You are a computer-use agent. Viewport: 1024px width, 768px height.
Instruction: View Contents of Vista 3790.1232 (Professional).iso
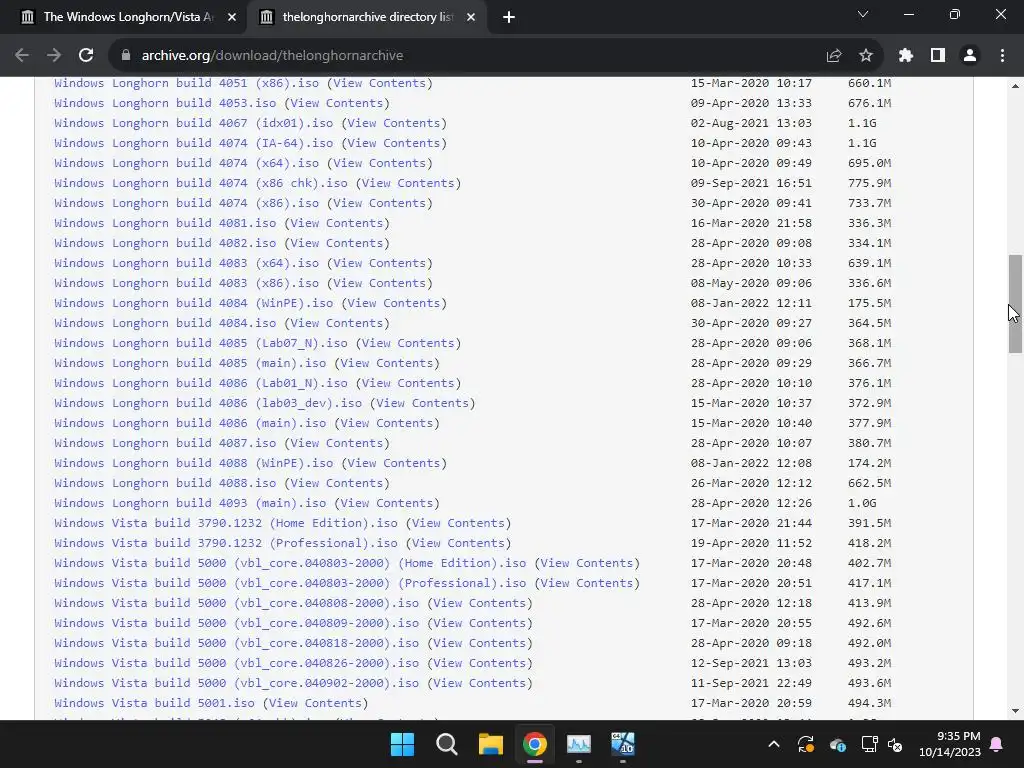point(458,543)
